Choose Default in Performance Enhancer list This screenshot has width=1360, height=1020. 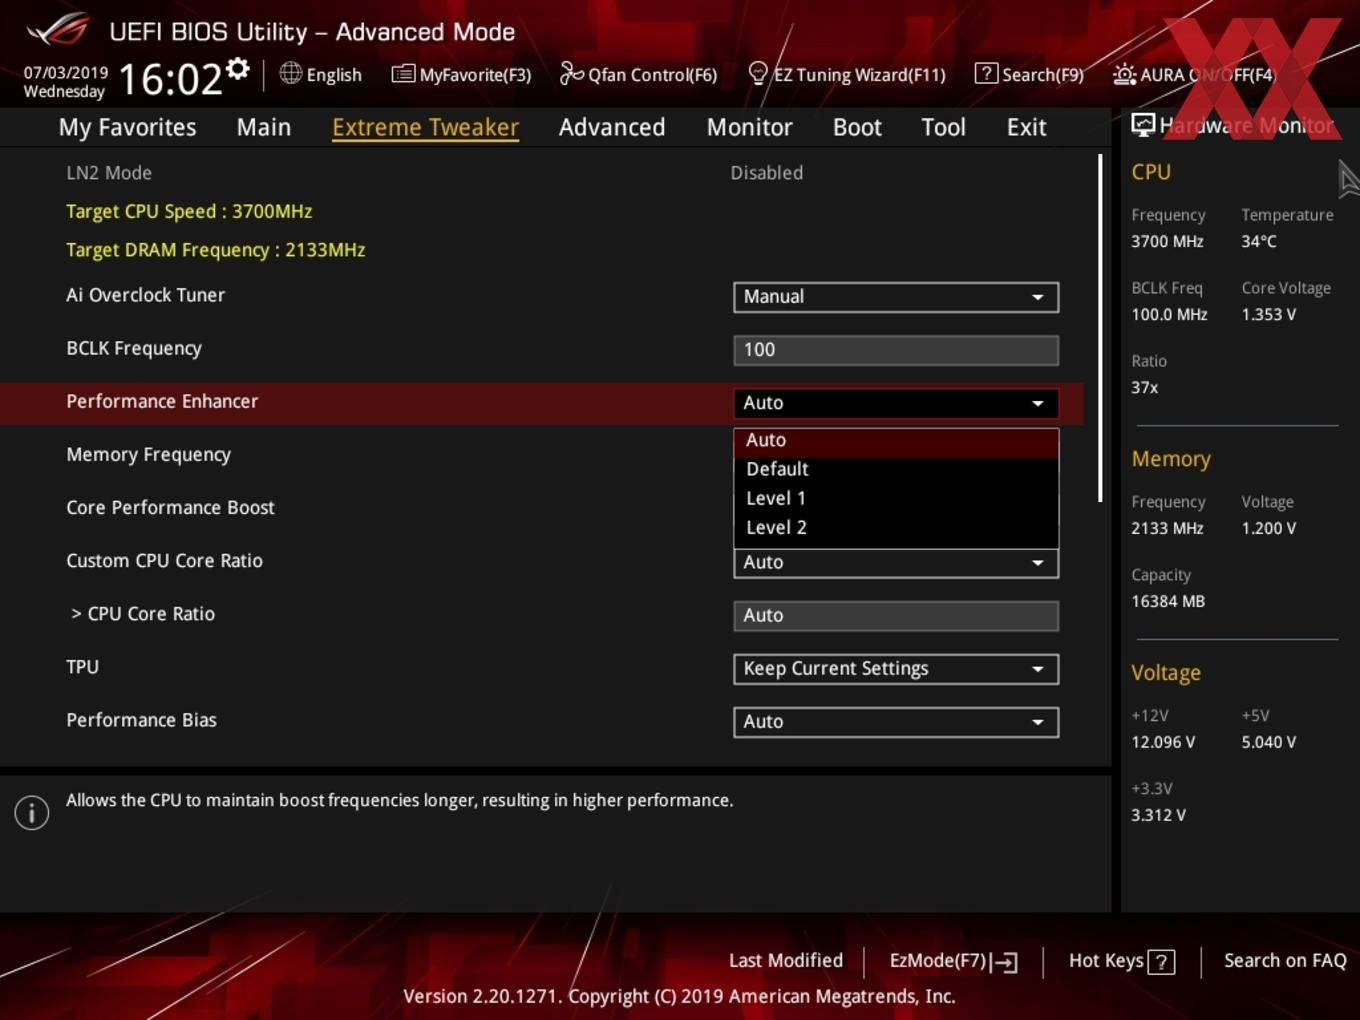click(896, 469)
